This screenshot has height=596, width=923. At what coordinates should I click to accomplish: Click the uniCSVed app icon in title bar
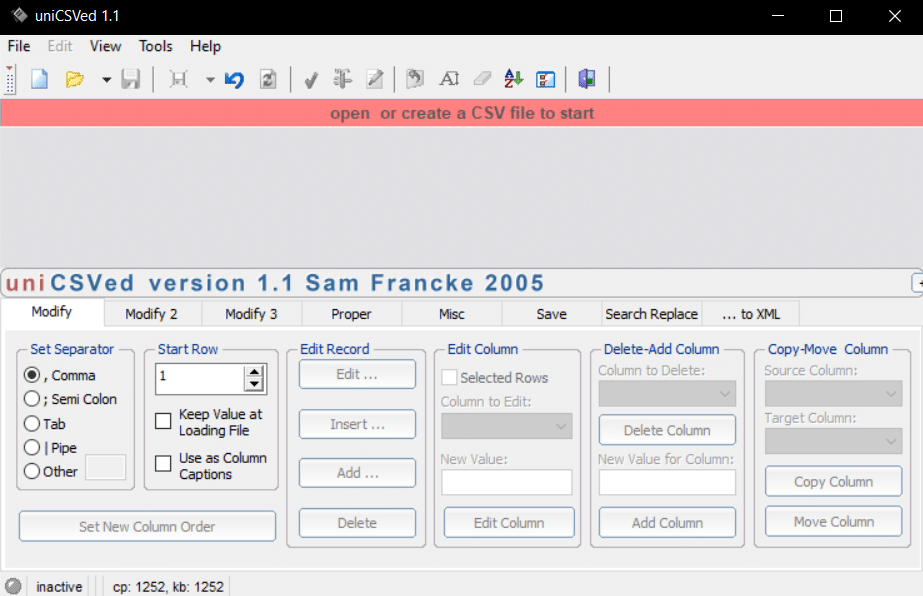[19, 15]
